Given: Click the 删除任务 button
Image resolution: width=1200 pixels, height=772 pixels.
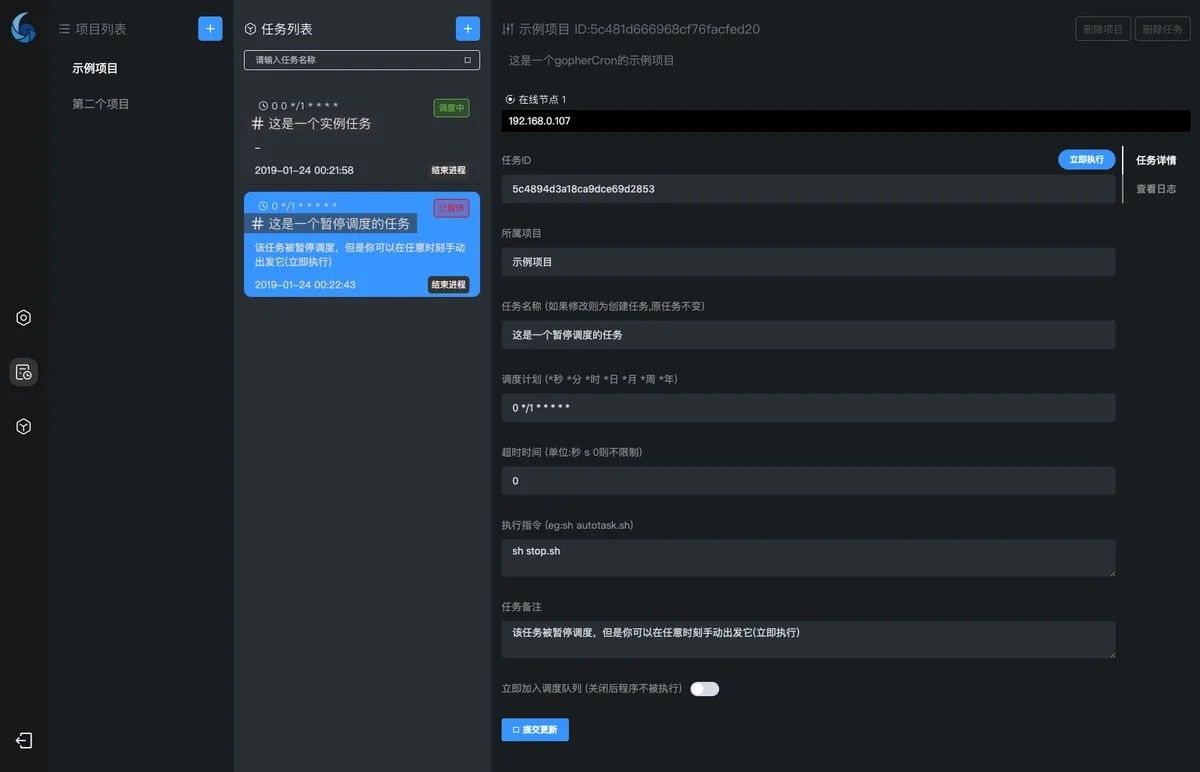Looking at the screenshot, I should pos(1162,29).
